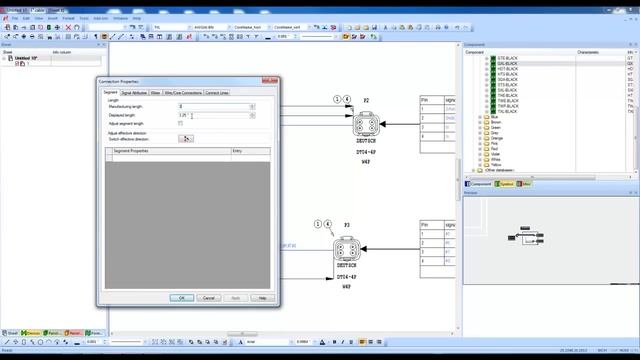Click the undo arrow icon in top toolbar

(457, 27)
